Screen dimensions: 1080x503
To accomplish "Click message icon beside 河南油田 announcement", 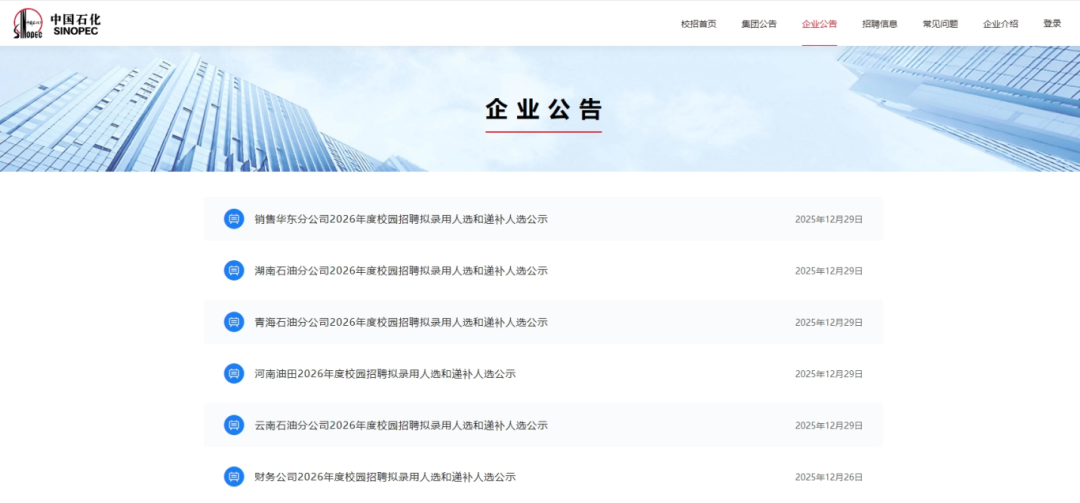I will [234, 373].
